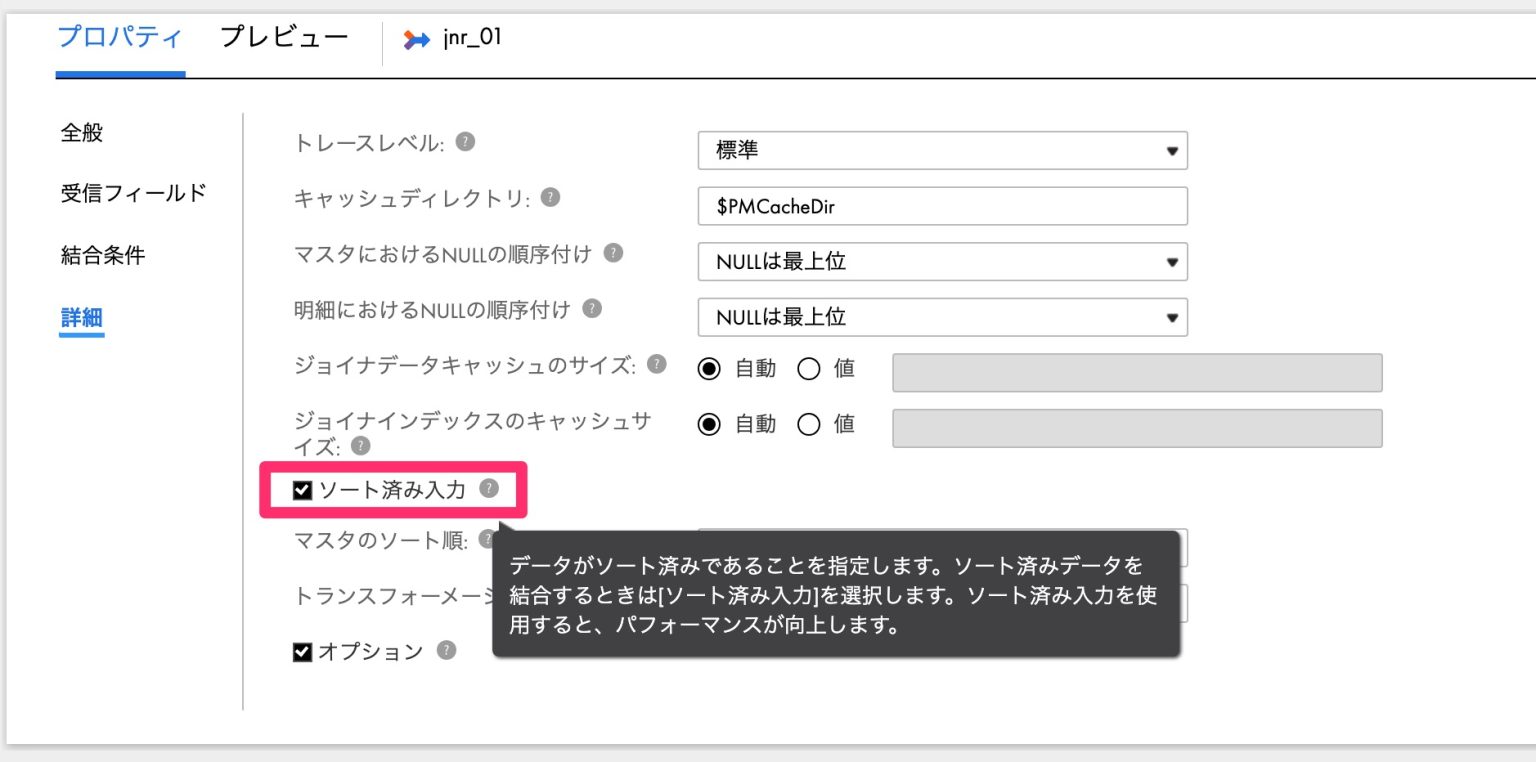
Task: Click help icon for ジョイナデータキャッシュのサイズ
Action: click(x=657, y=365)
